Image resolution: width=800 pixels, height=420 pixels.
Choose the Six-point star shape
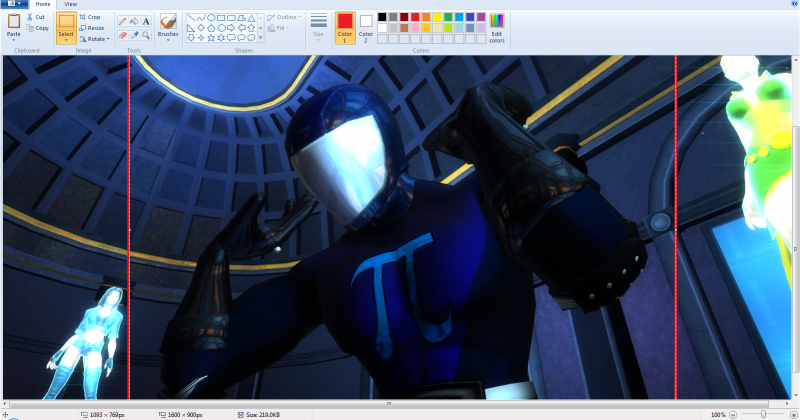coord(221,37)
